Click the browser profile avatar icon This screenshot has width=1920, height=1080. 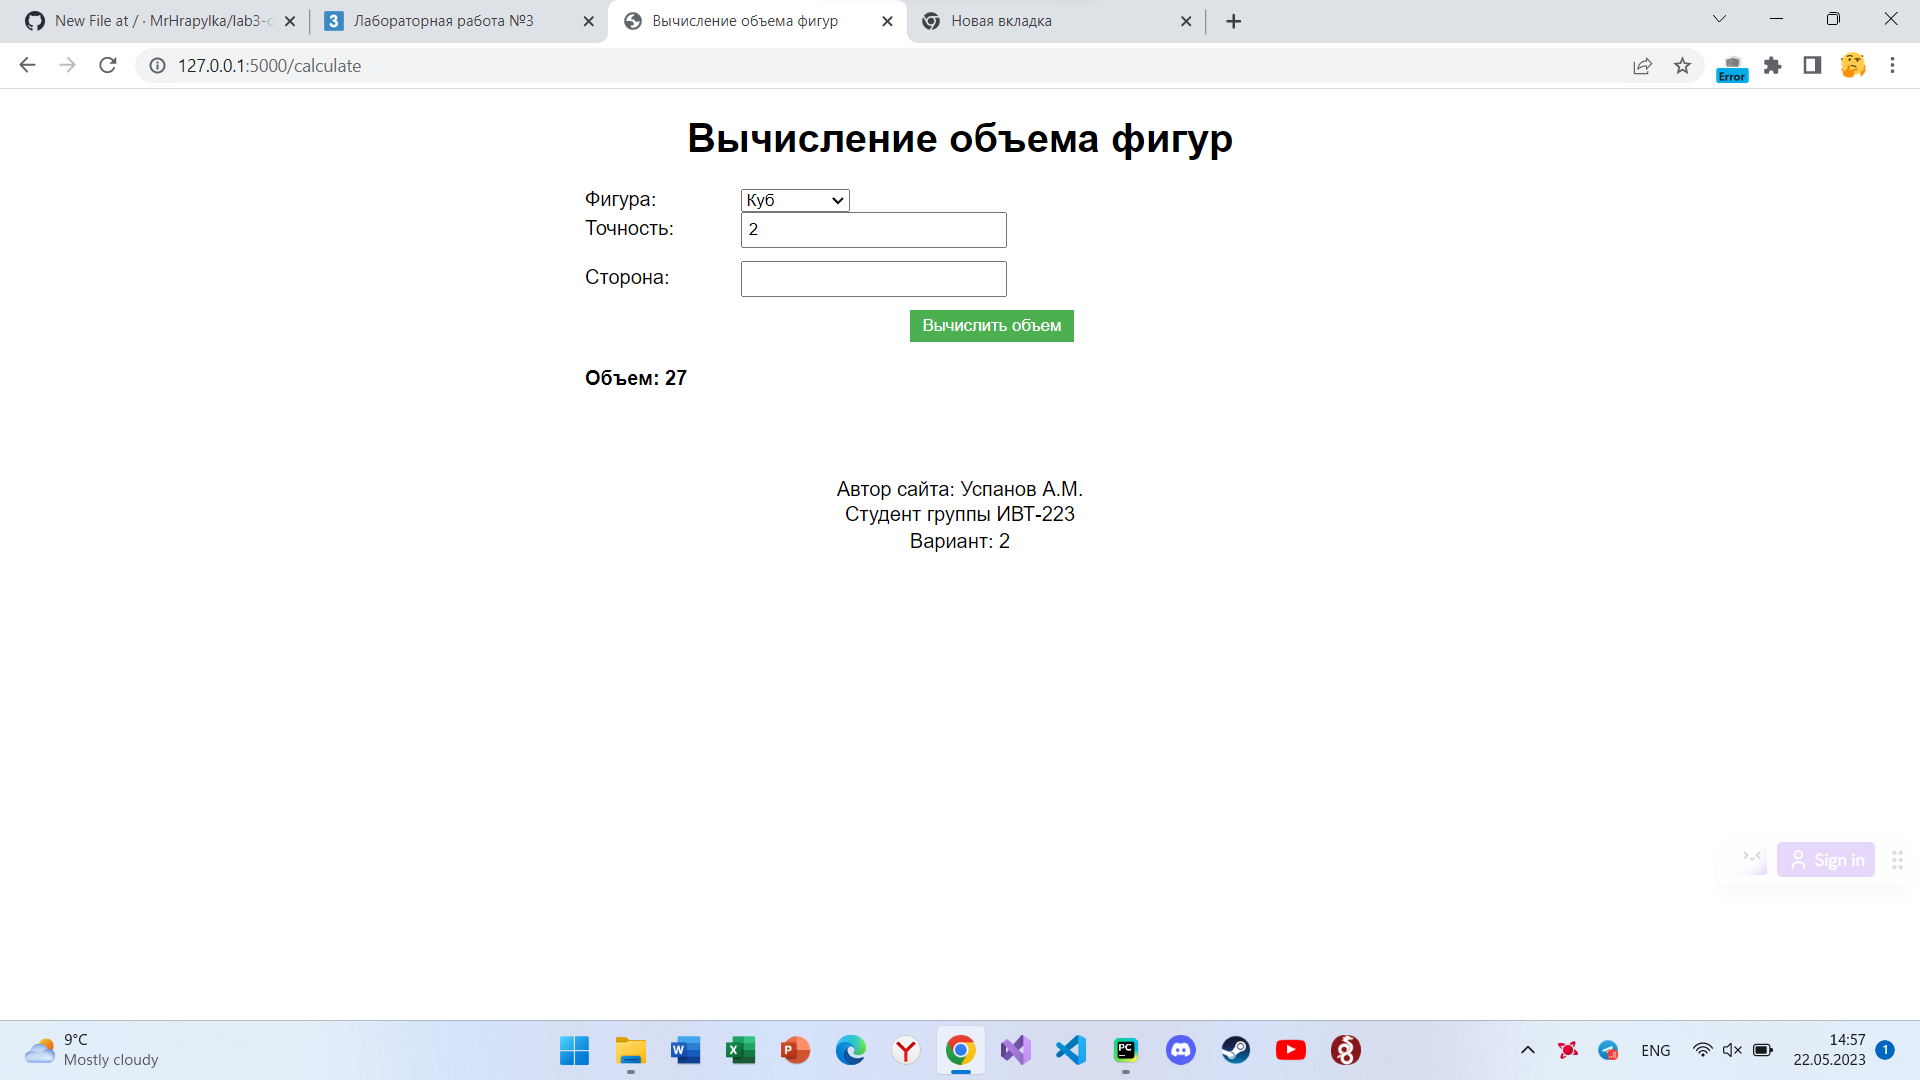(x=1853, y=66)
